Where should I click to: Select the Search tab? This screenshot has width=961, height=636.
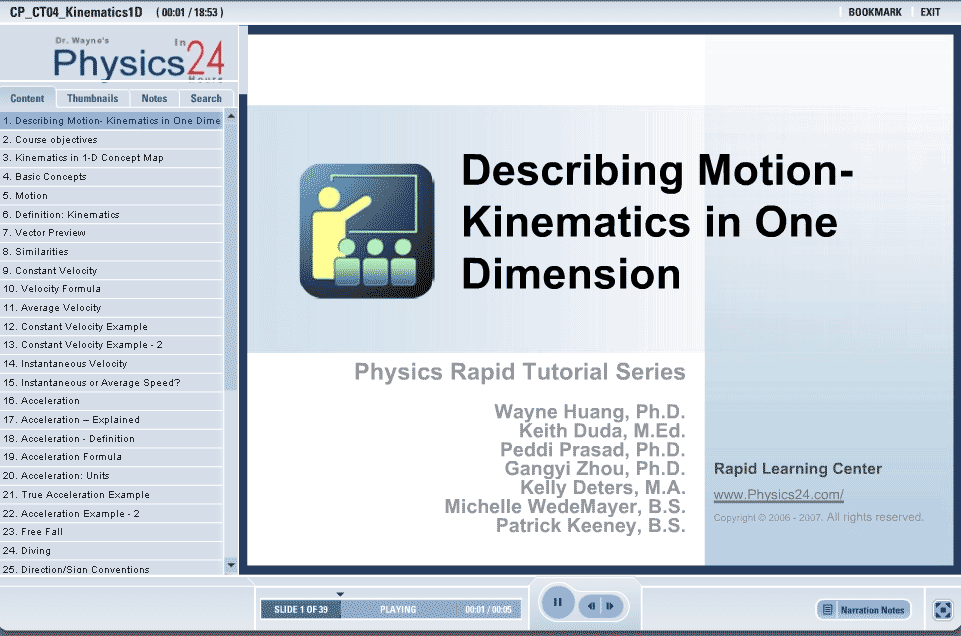pyautogui.click(x=206, y=98)
